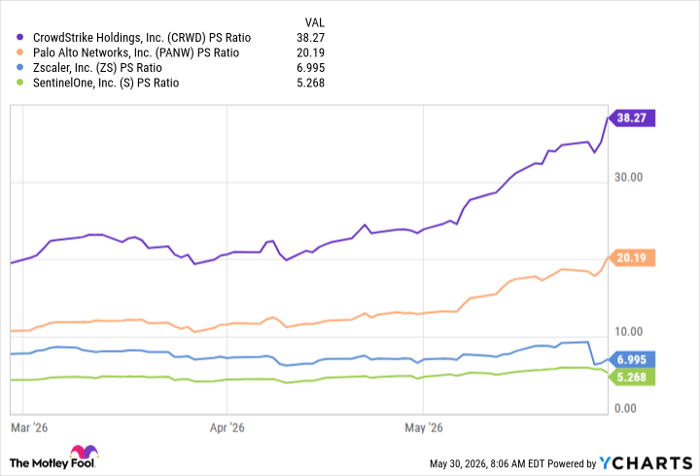This screenshot has height=476, width=700.
Task: Click the May 30, 2026 timestamp text
Action: pos(487,464)
